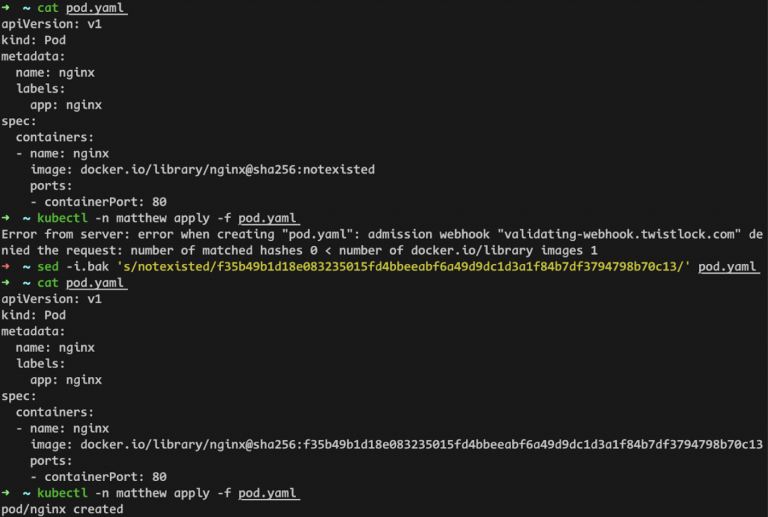Click the long sha256 f35b49b hash image line
The image size is (768, 517).
(397, 445)
